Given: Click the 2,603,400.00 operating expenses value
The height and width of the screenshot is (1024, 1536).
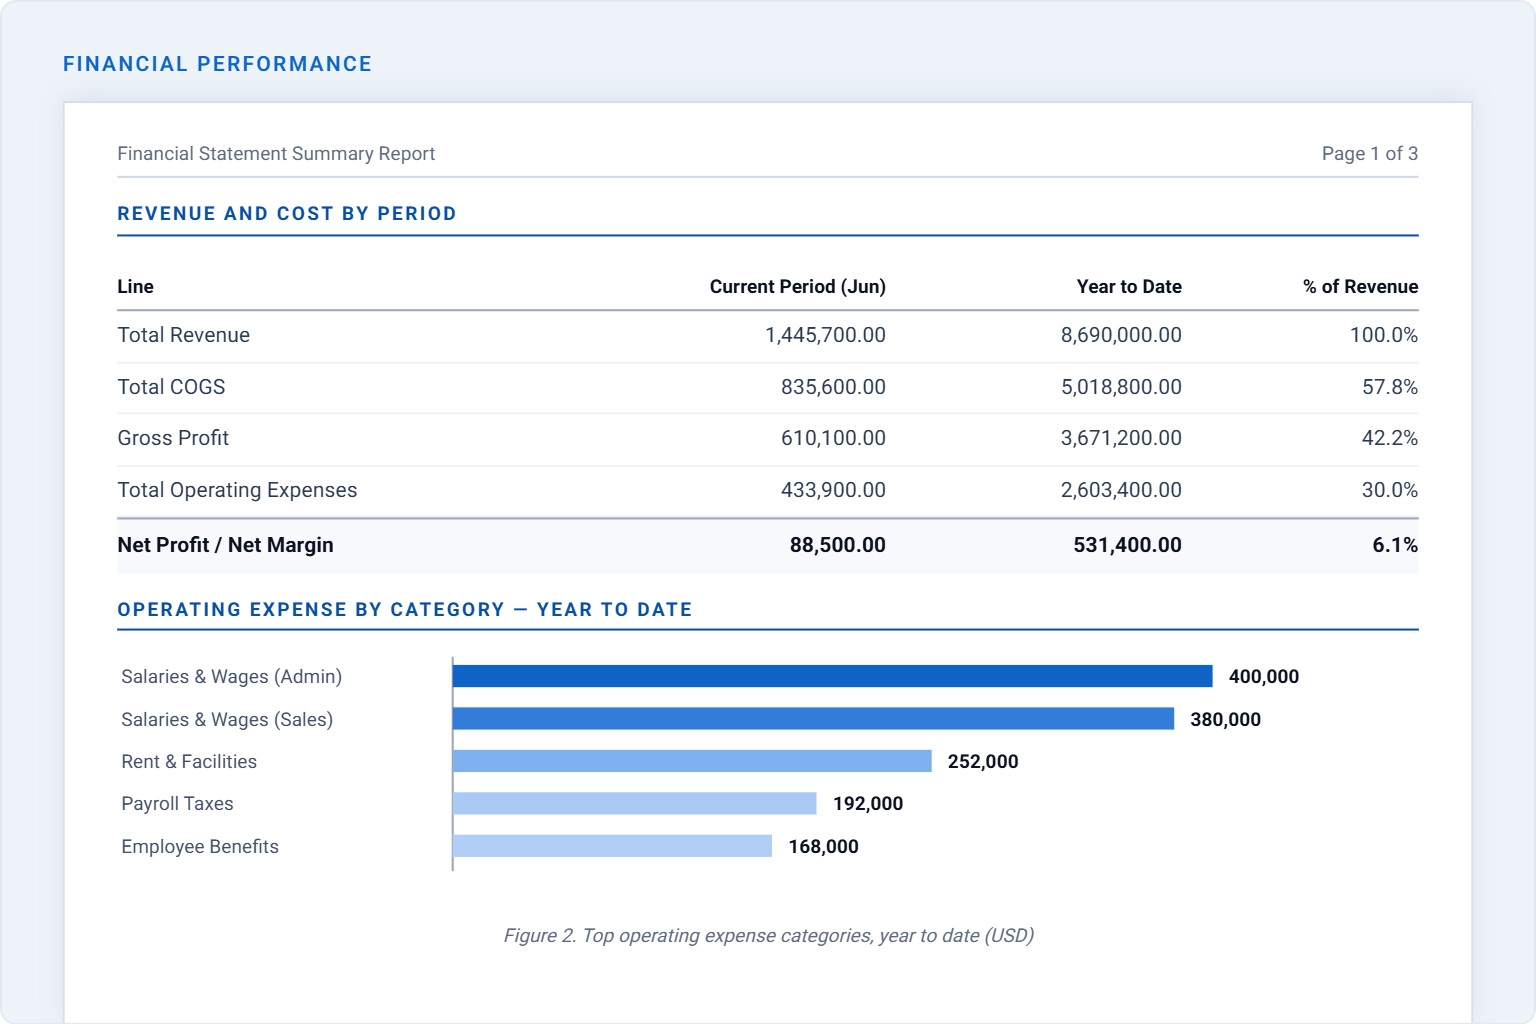Looking at the screenshot, I should tap(1121, 490).
